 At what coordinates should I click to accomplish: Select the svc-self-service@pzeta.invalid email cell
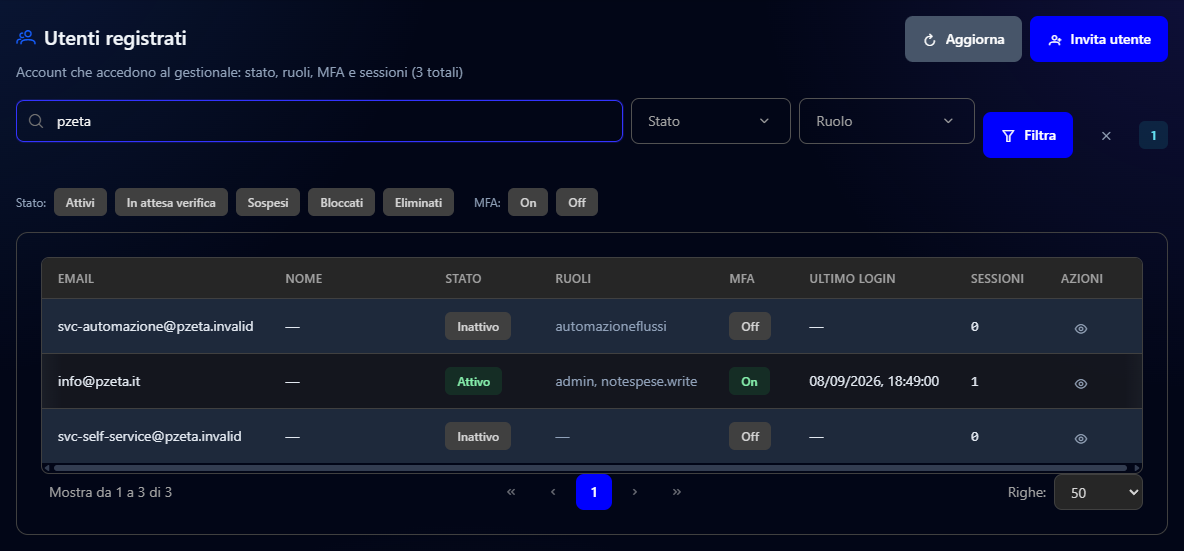pos(150,436)
